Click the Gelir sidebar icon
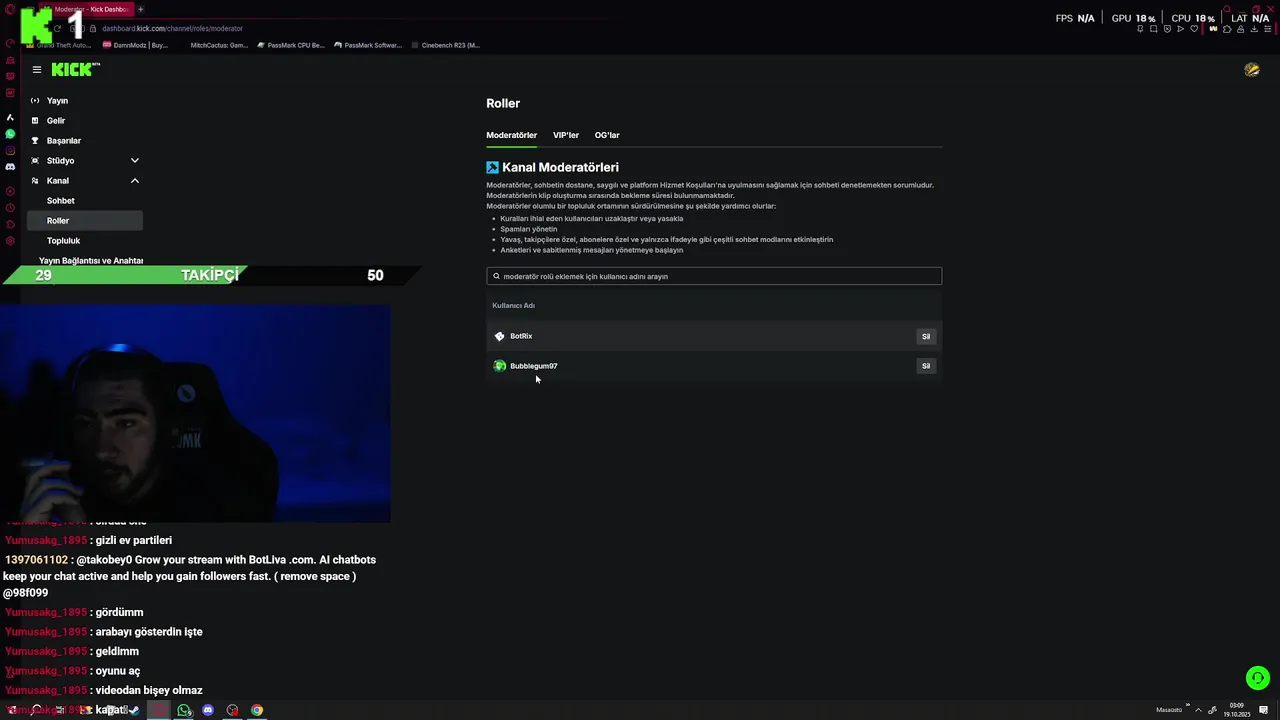This screenshot has width=1280, height=720. [35, 121]
